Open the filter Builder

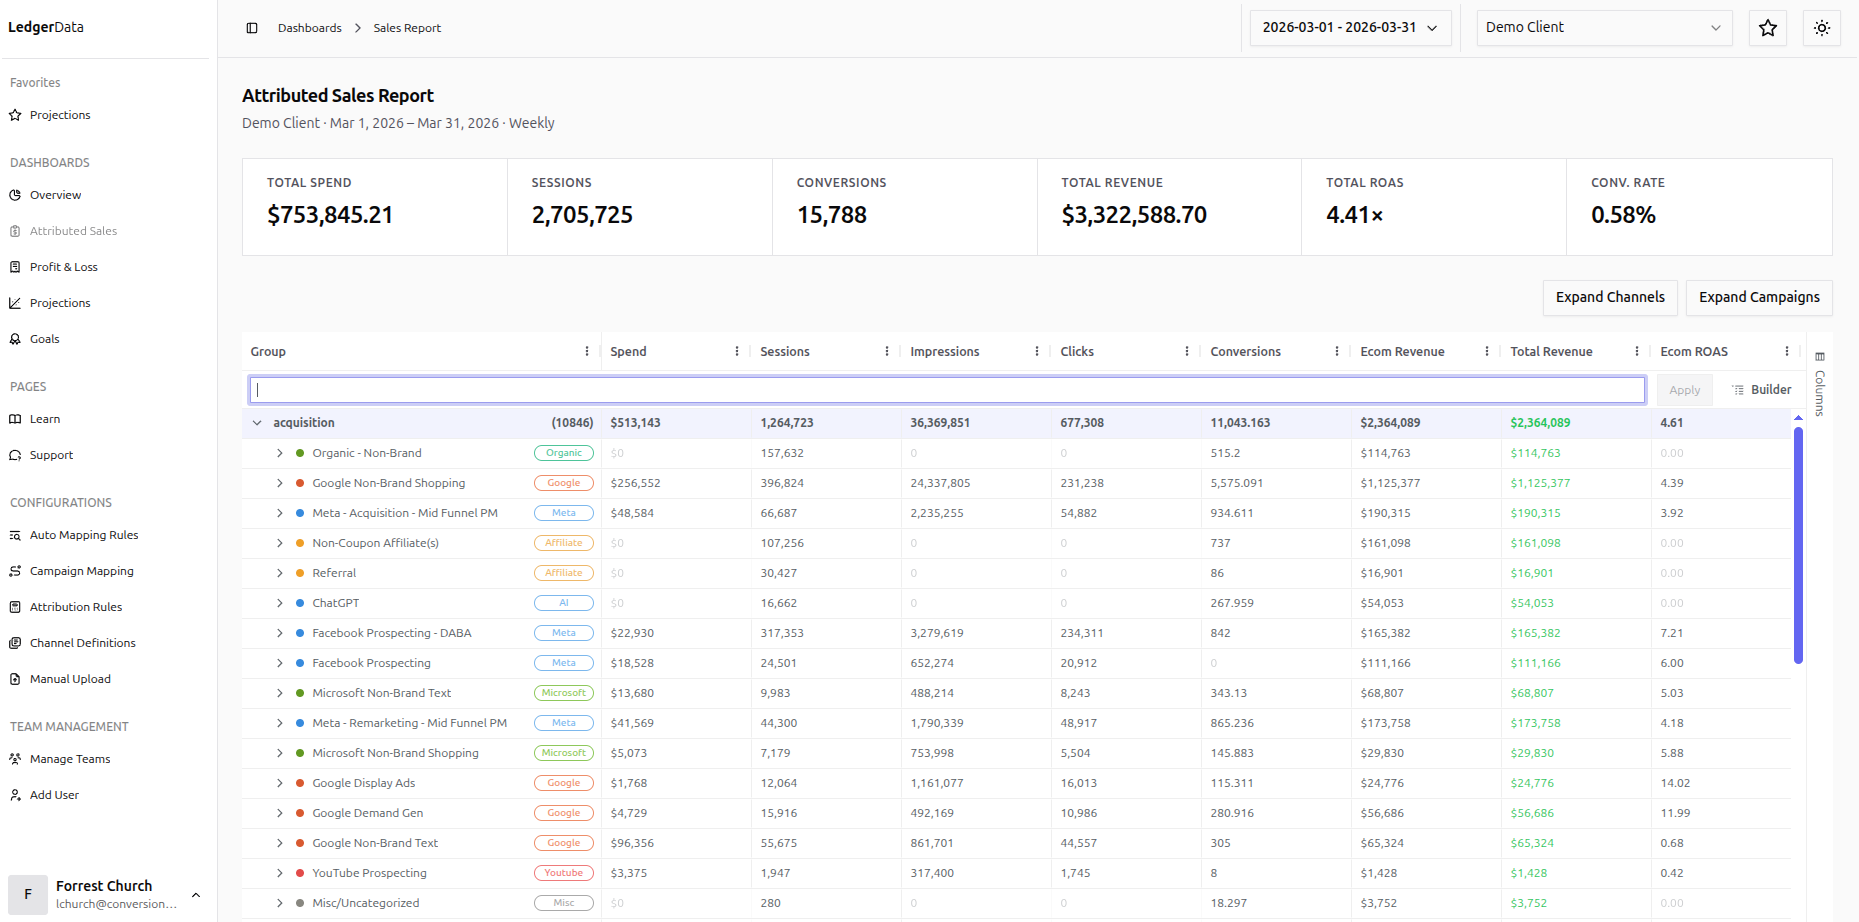click(x=1762, y=390)
